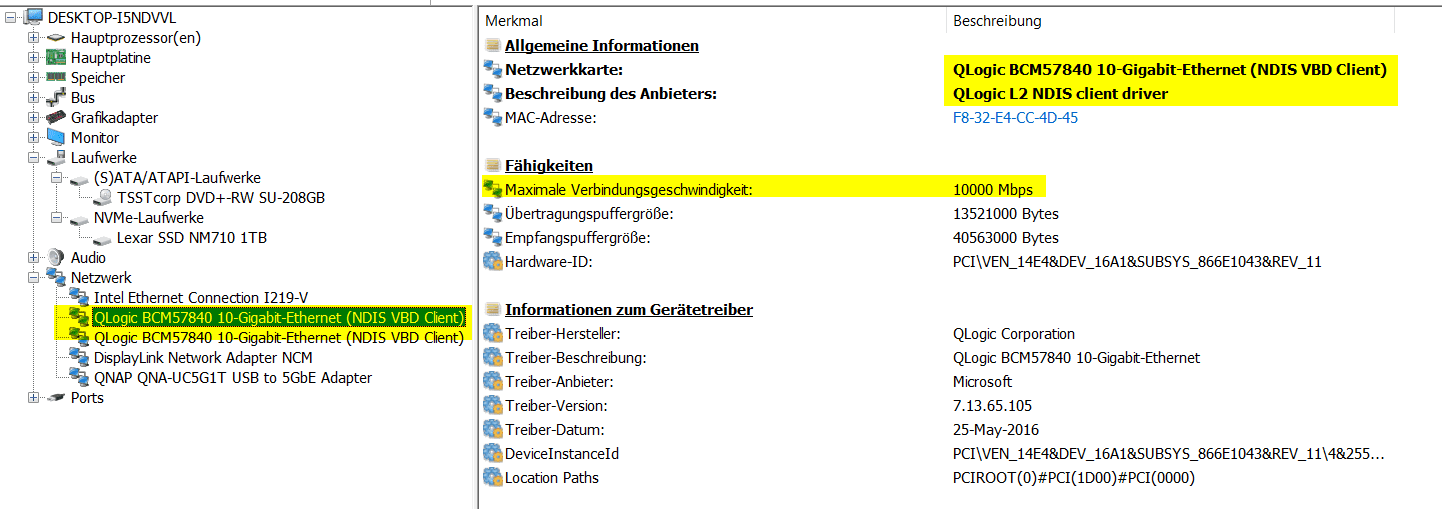This screenshot has width=1442, height=509.
Task: Click the Lexar SSD drive icon
Action: pyautogui.click(x=102, y=238)
